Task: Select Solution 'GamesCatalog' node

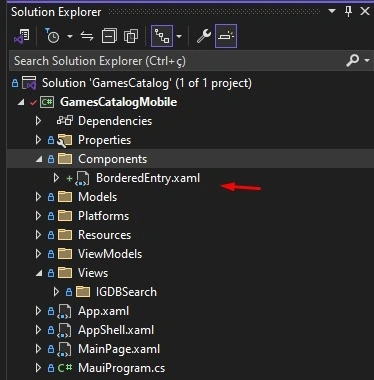Action: point(147,83)
